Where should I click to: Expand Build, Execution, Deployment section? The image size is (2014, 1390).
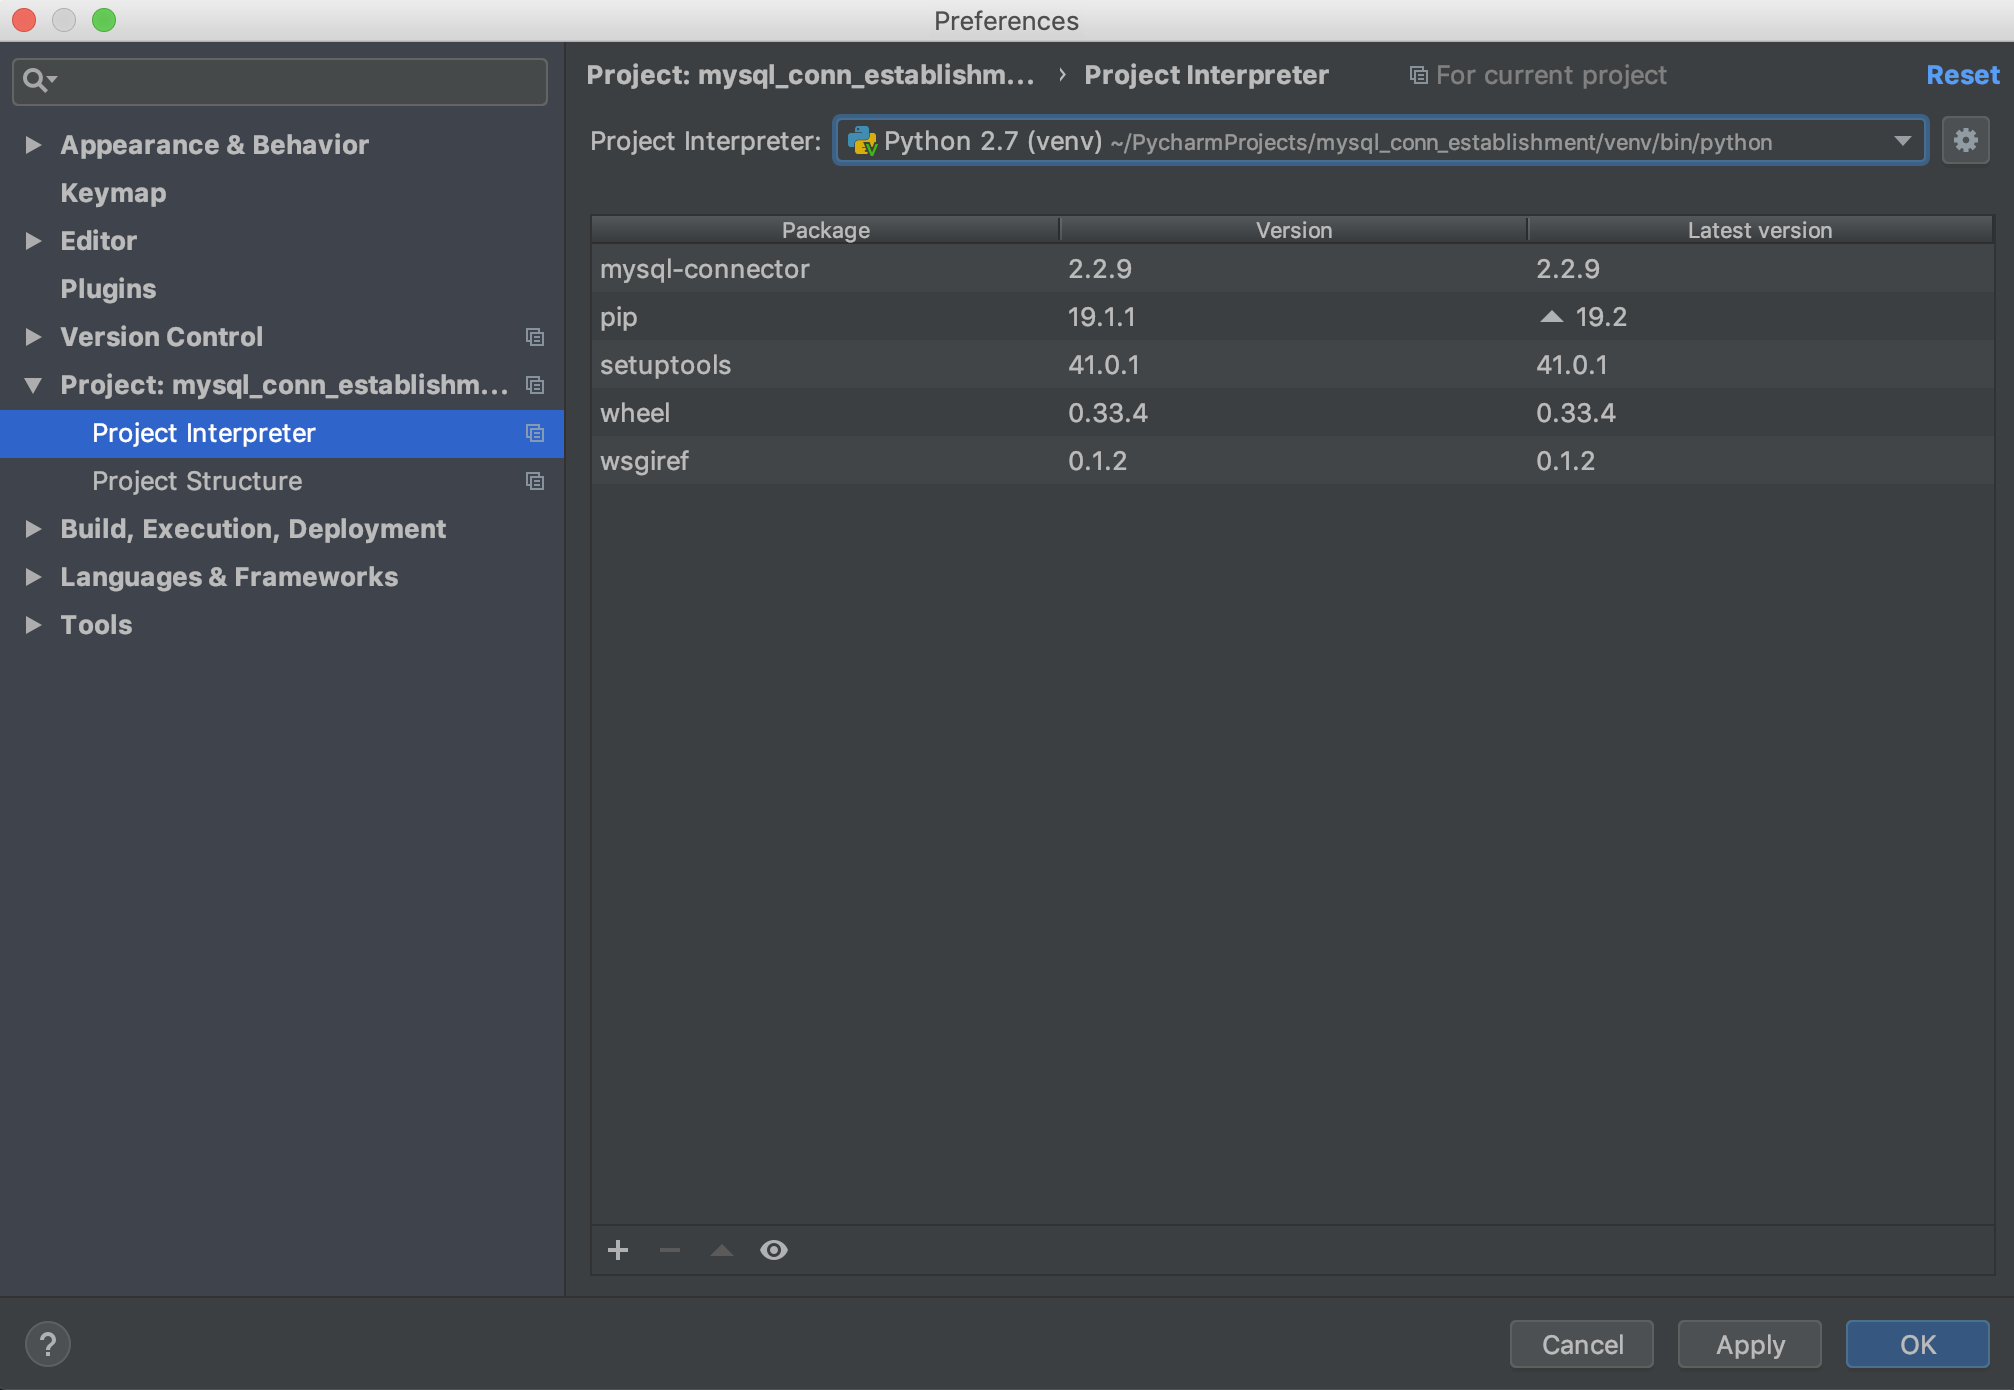click(x=33, y=529)
